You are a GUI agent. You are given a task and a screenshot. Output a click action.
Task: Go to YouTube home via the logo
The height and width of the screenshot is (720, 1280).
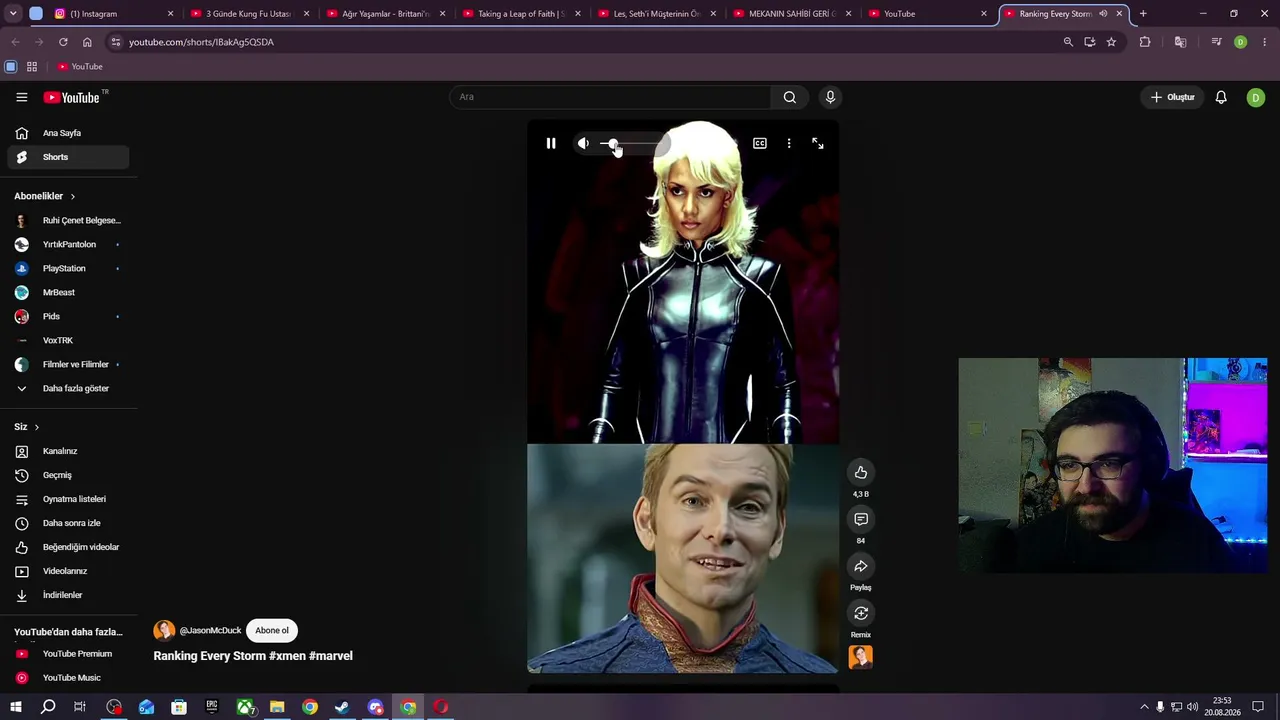point(72,97)
